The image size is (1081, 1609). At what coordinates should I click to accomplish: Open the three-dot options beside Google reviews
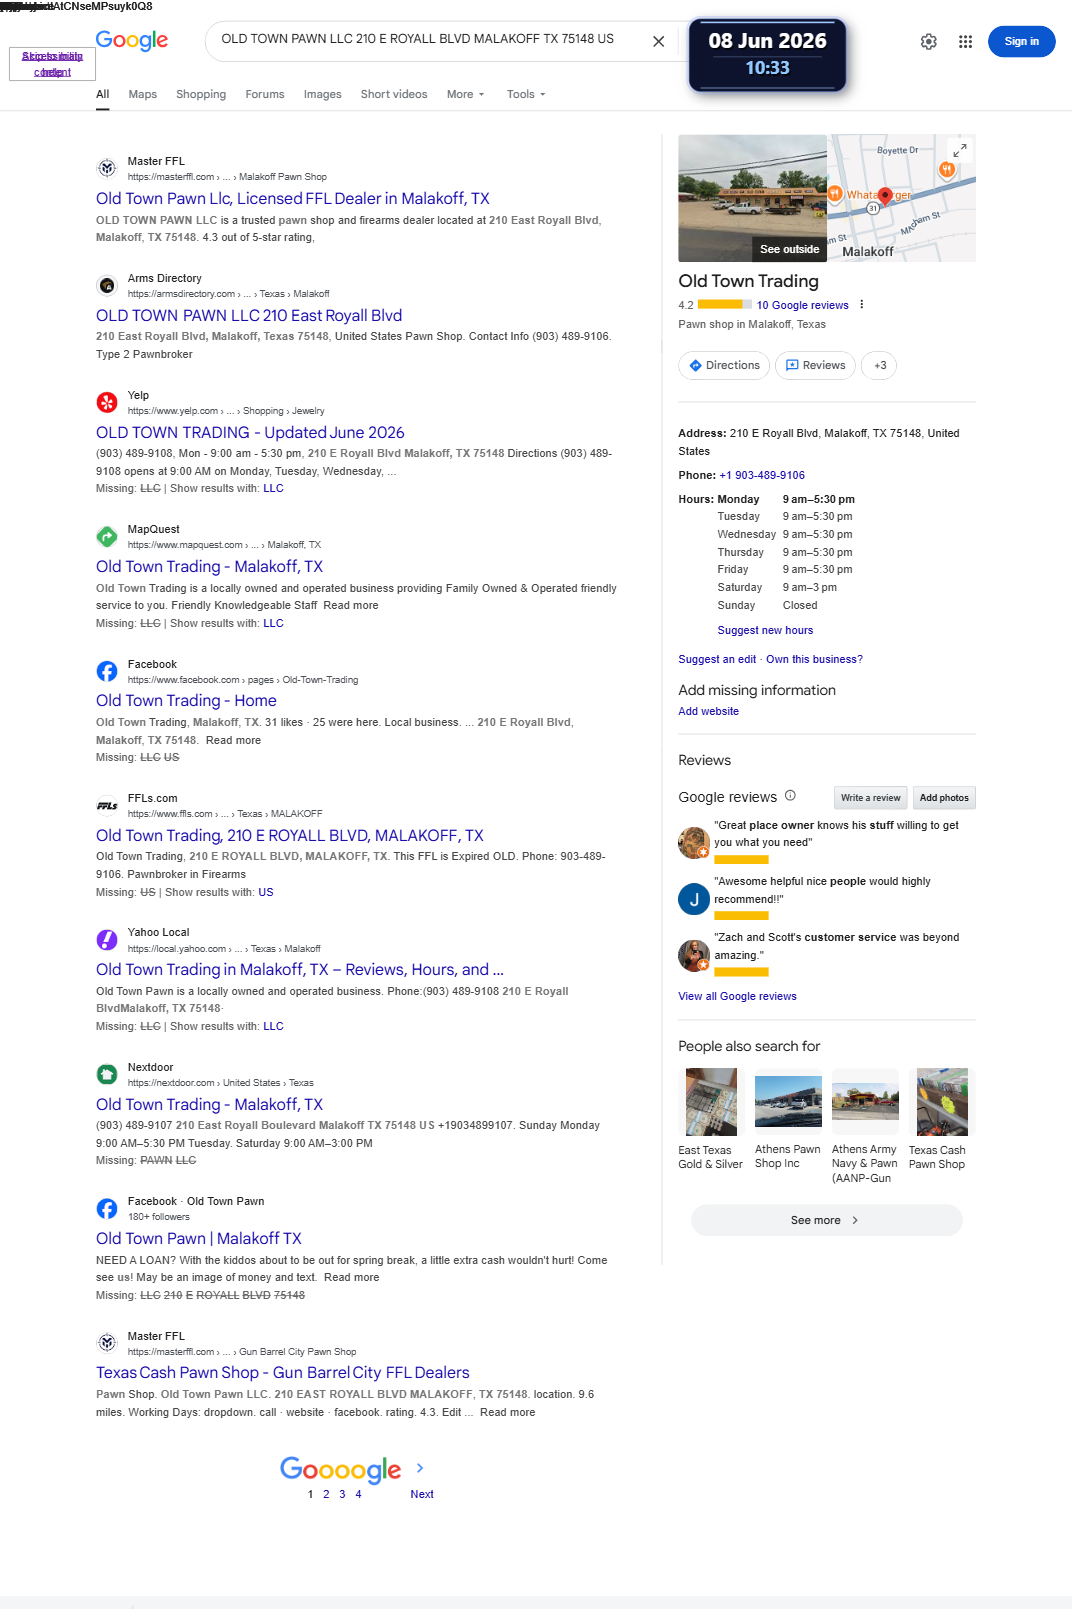click(x=862, y=305)
